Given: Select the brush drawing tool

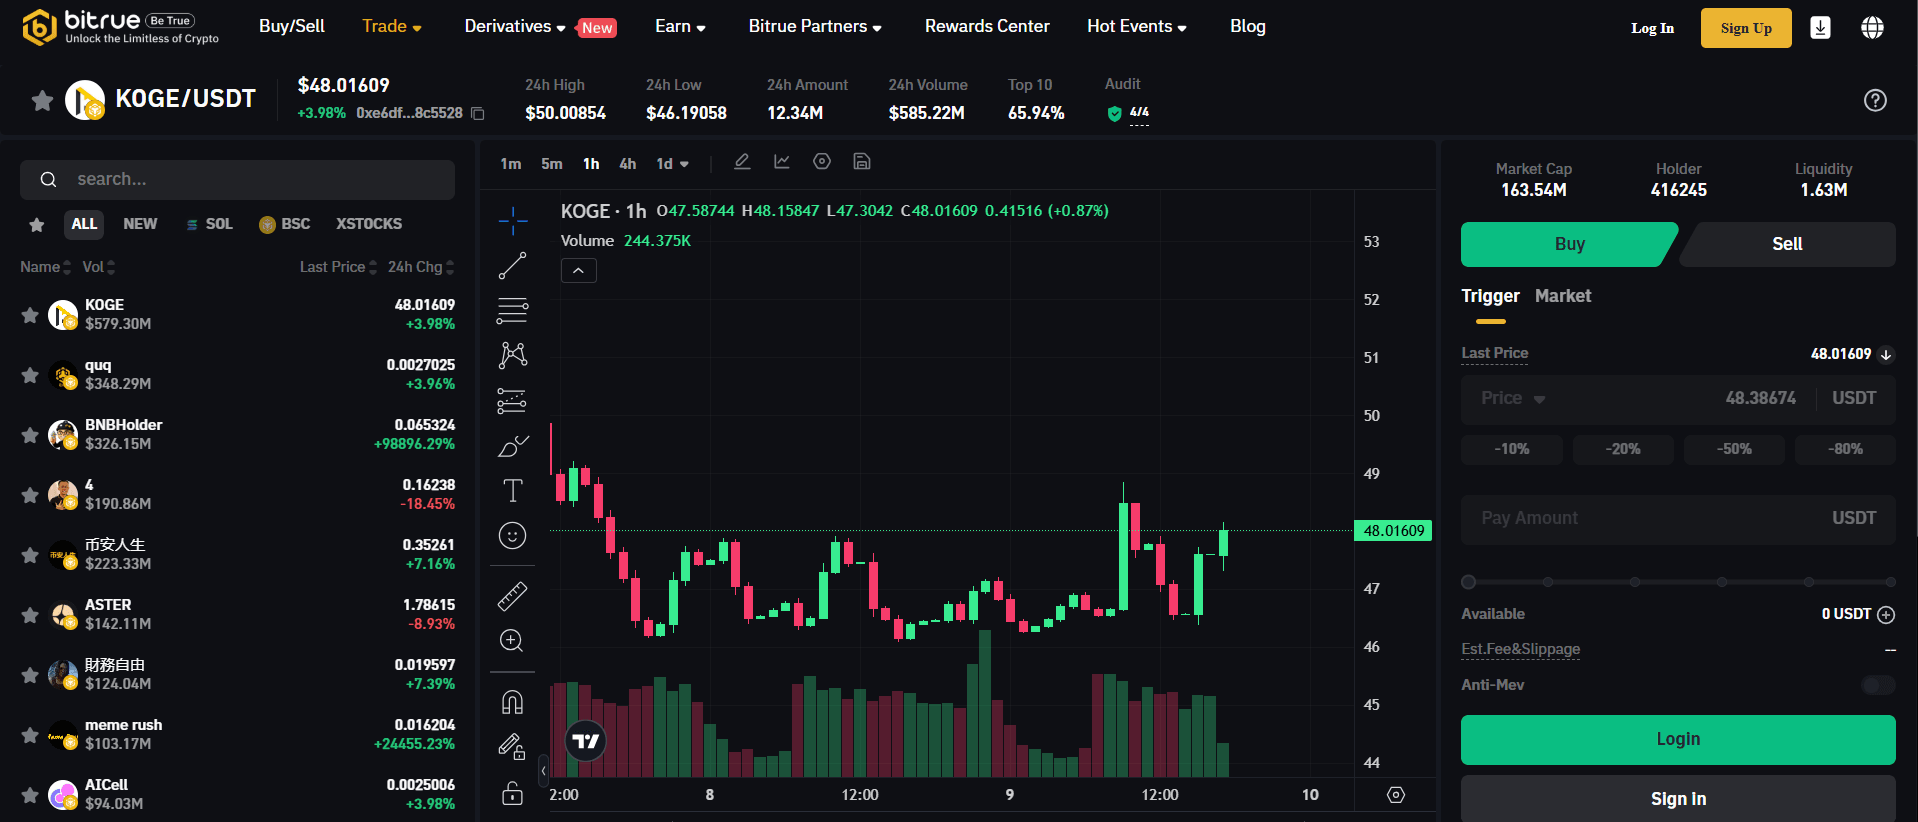Looking at the screenshot, I should coord(512,446).
